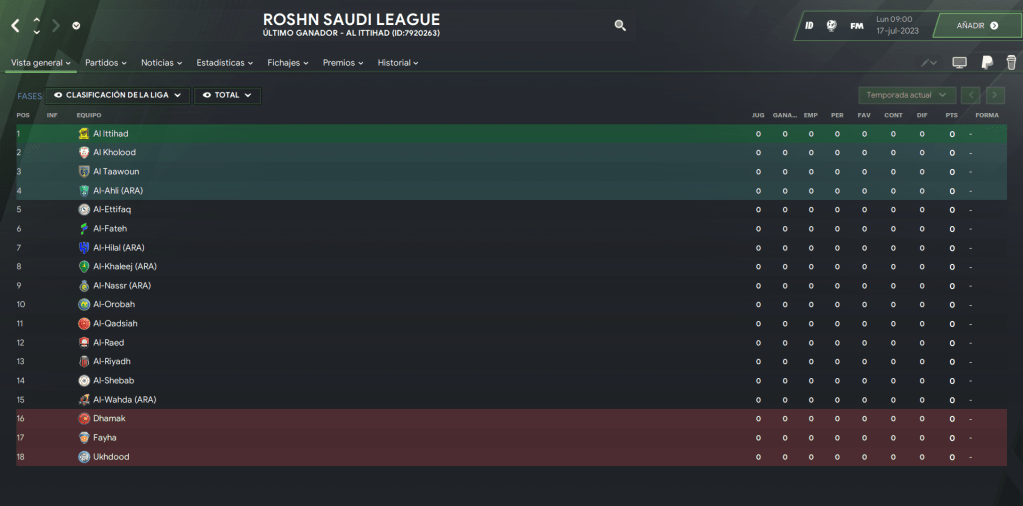The image size is (1023, 506).
Task: Click the ID icon in the top bar
Action: coord(808,25)
